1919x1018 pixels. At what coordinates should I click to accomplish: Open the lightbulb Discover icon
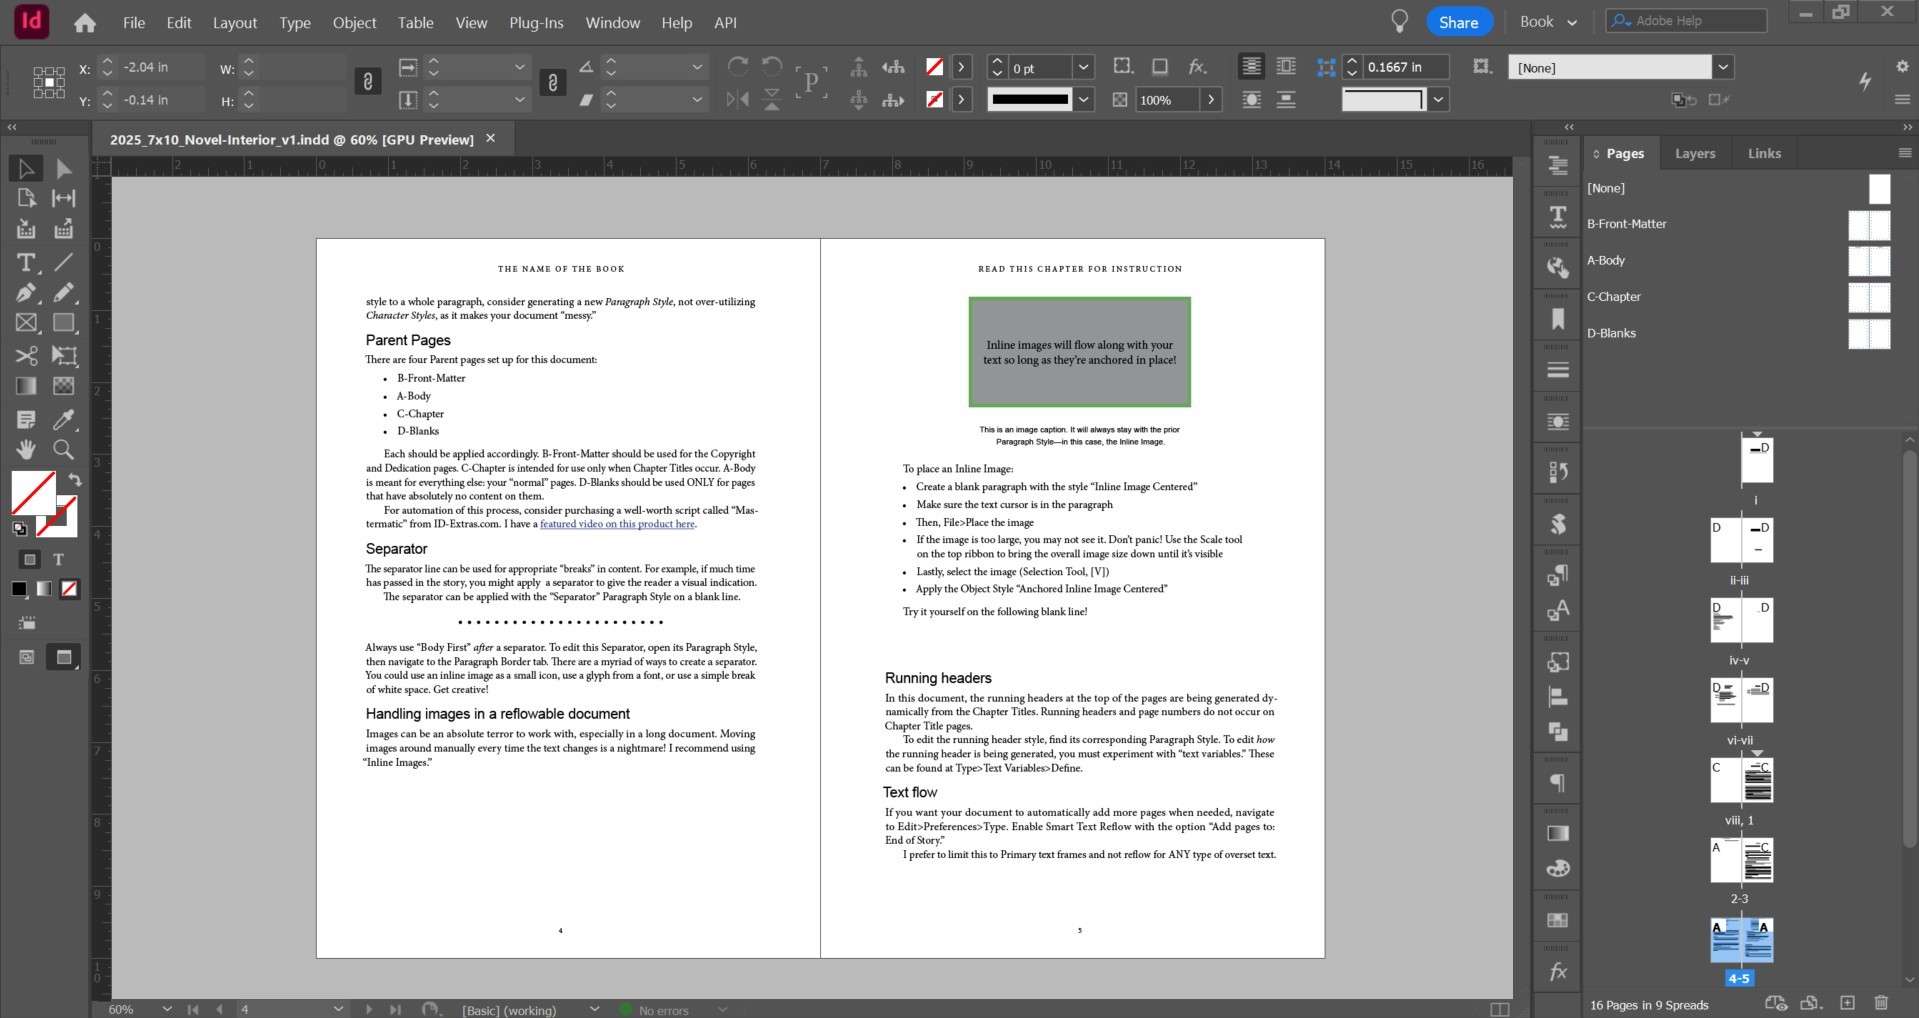point(1400,21)
